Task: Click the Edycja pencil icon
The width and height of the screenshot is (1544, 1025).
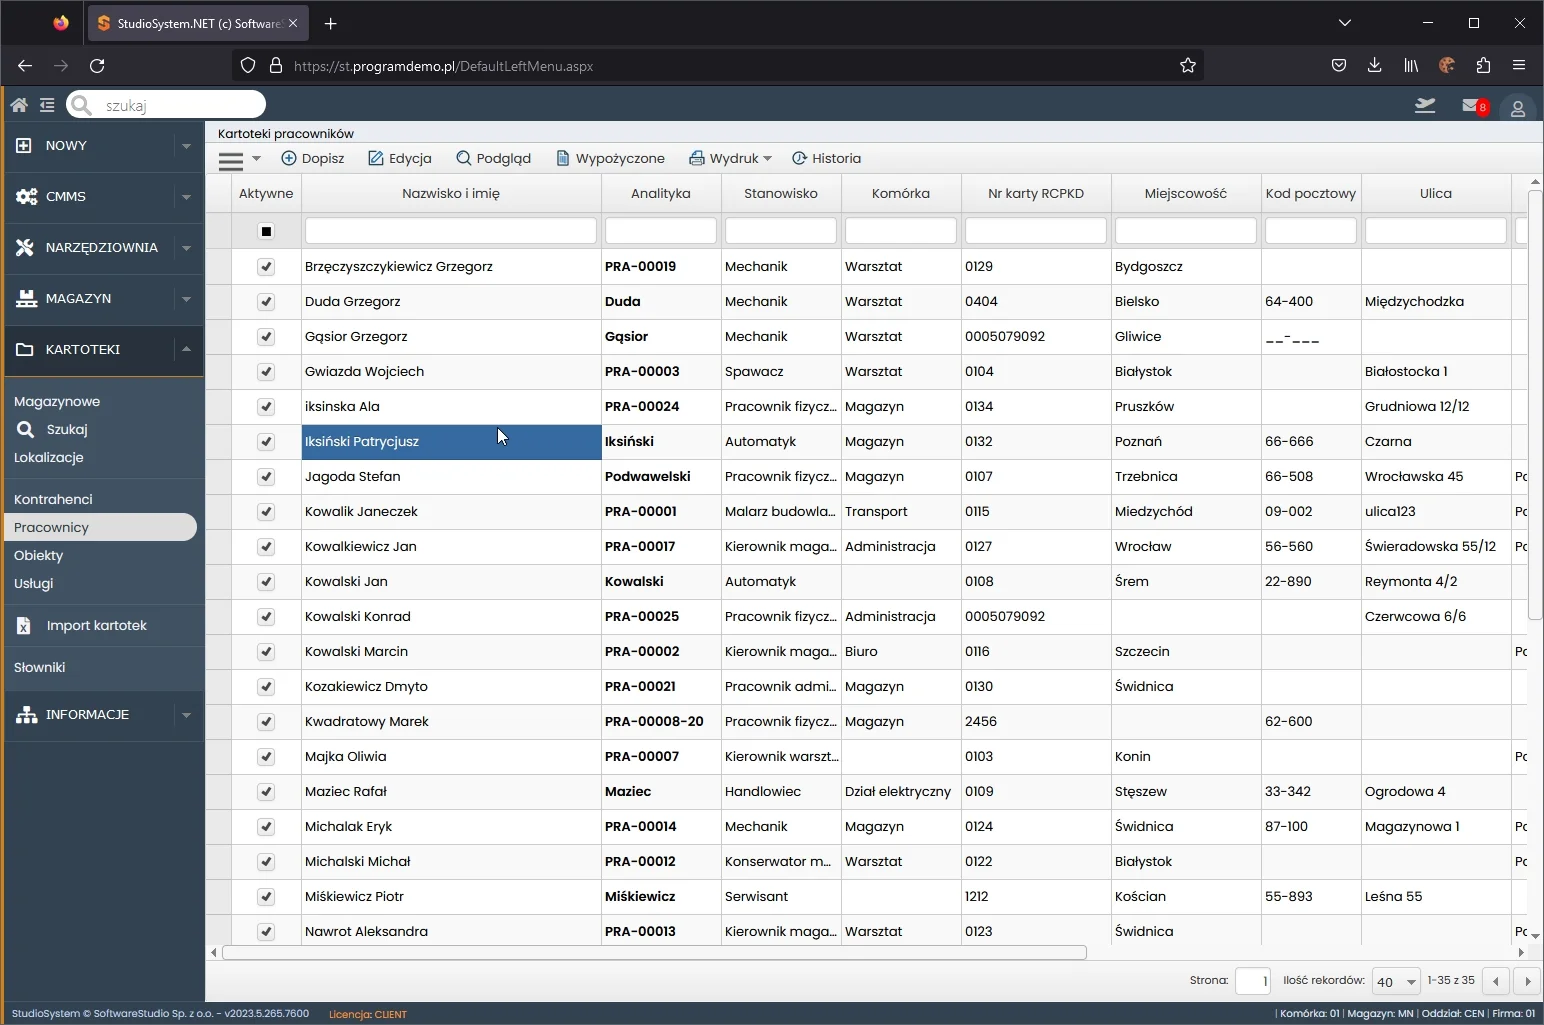Action: tap(376, 158)
